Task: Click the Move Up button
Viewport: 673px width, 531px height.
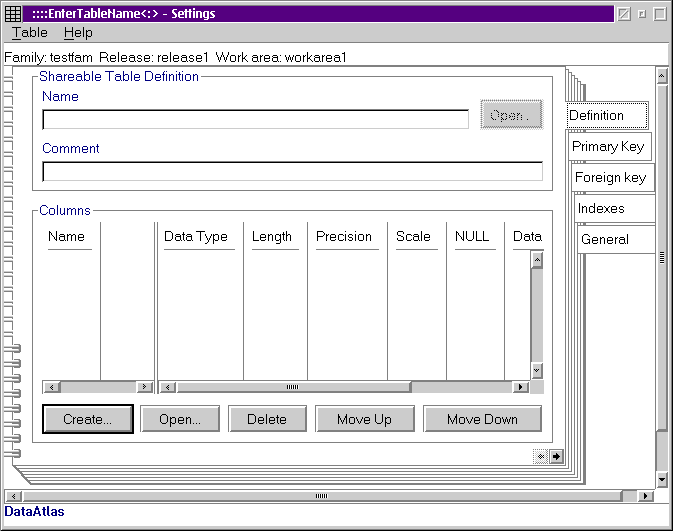Action: tap(364, 419)
